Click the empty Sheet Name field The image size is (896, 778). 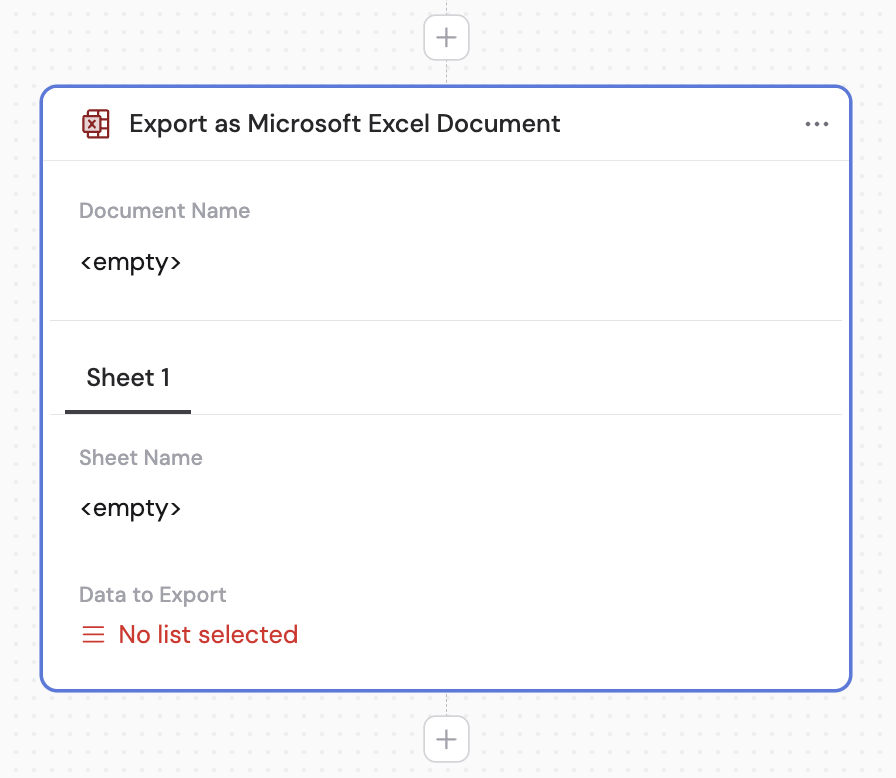[x=131, y=508]
